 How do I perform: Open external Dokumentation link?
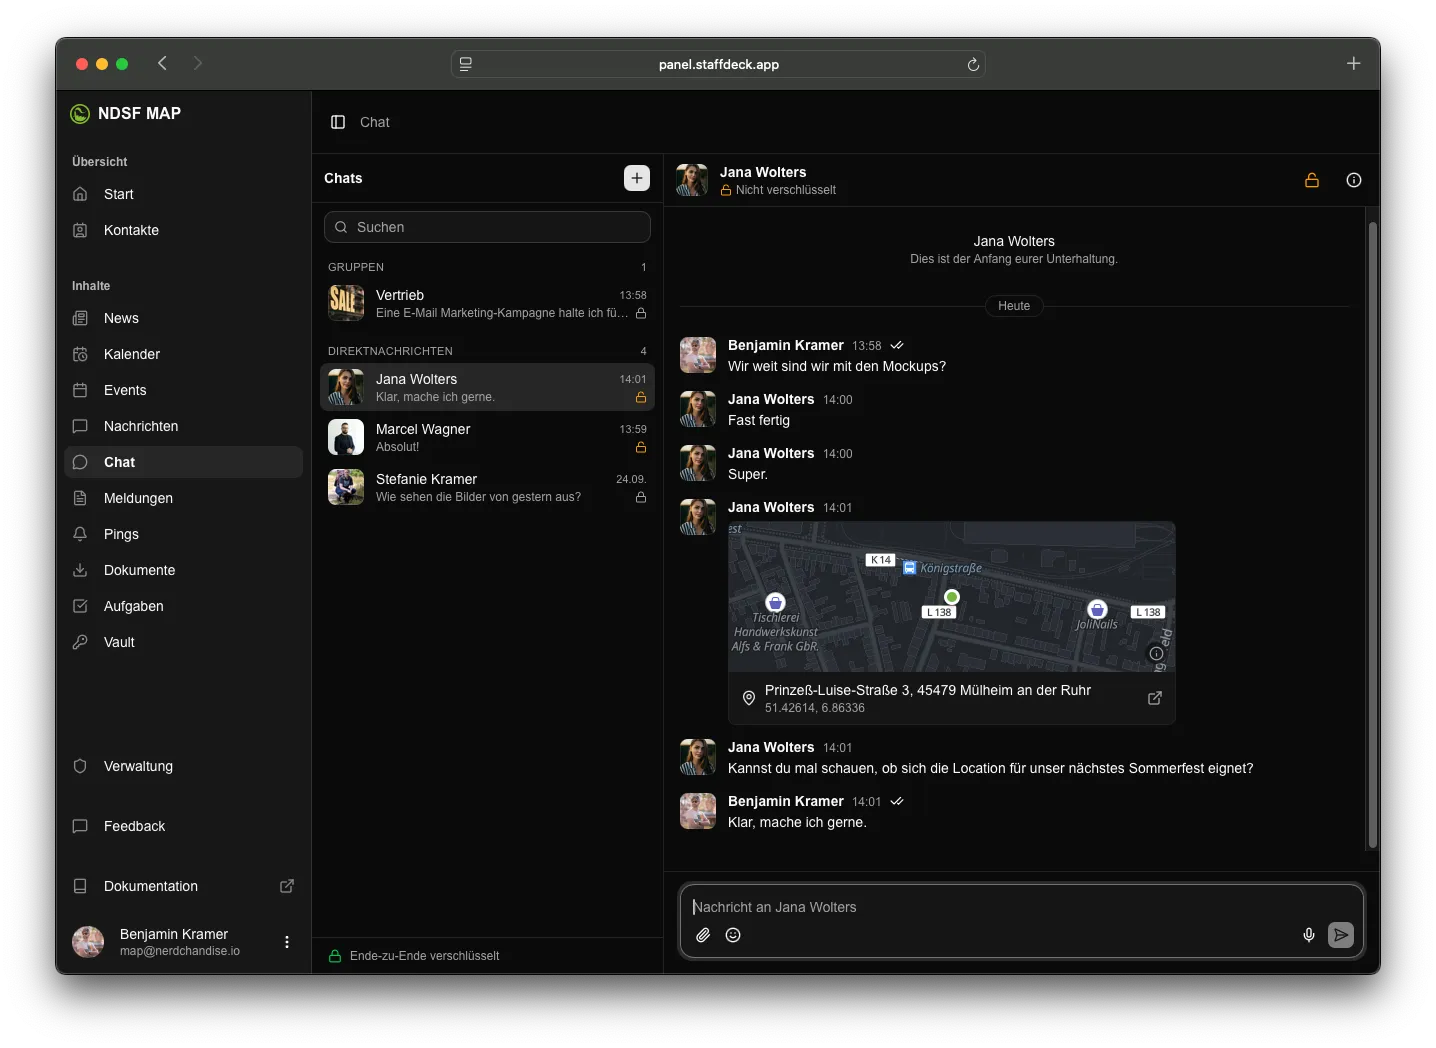point(184,886)
